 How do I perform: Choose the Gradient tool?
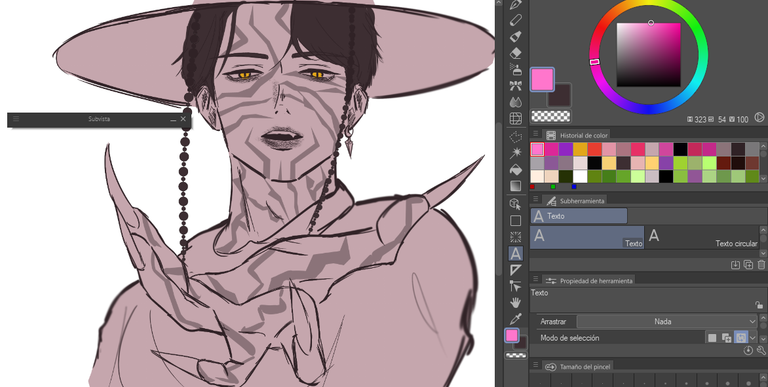tap(515, 186)
